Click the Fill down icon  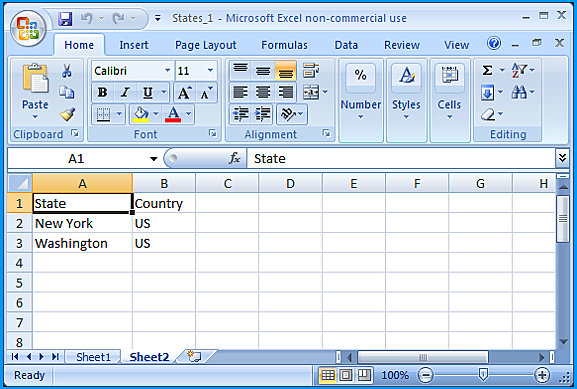coord(488,92)
